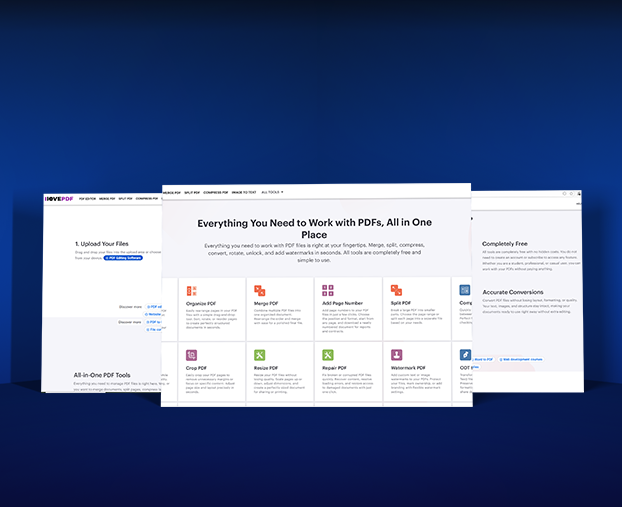Viewport: 622px width, 507px height.
Task: Open SPLIT PDF in left window navigation
Action: tap(125, 199)
